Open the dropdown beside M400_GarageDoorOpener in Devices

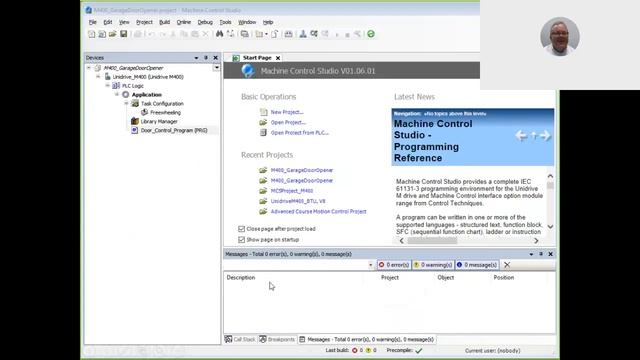pos(216,68)
